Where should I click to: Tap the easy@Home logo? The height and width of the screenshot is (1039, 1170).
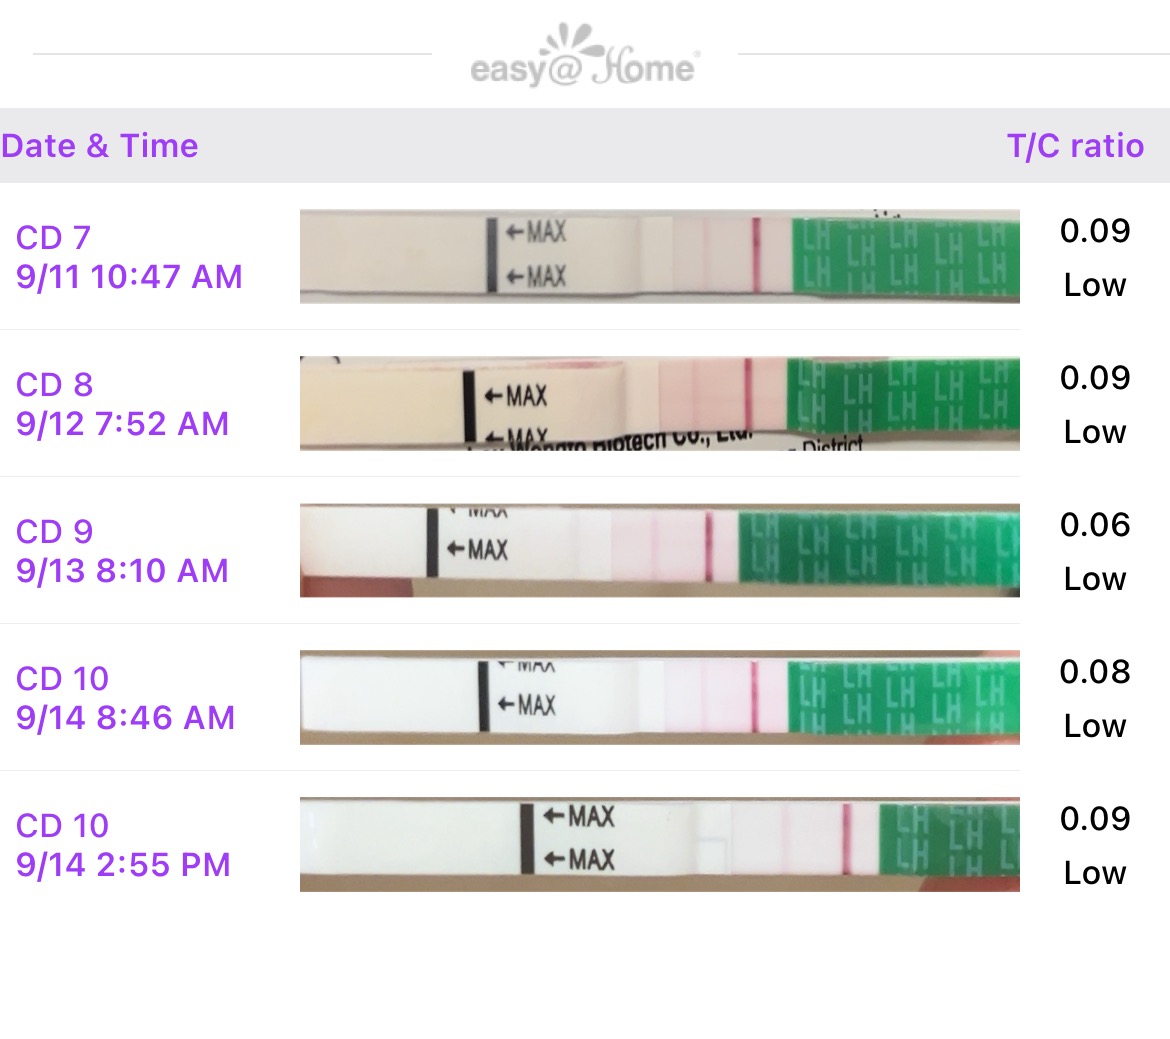click(x=585, y=58)
